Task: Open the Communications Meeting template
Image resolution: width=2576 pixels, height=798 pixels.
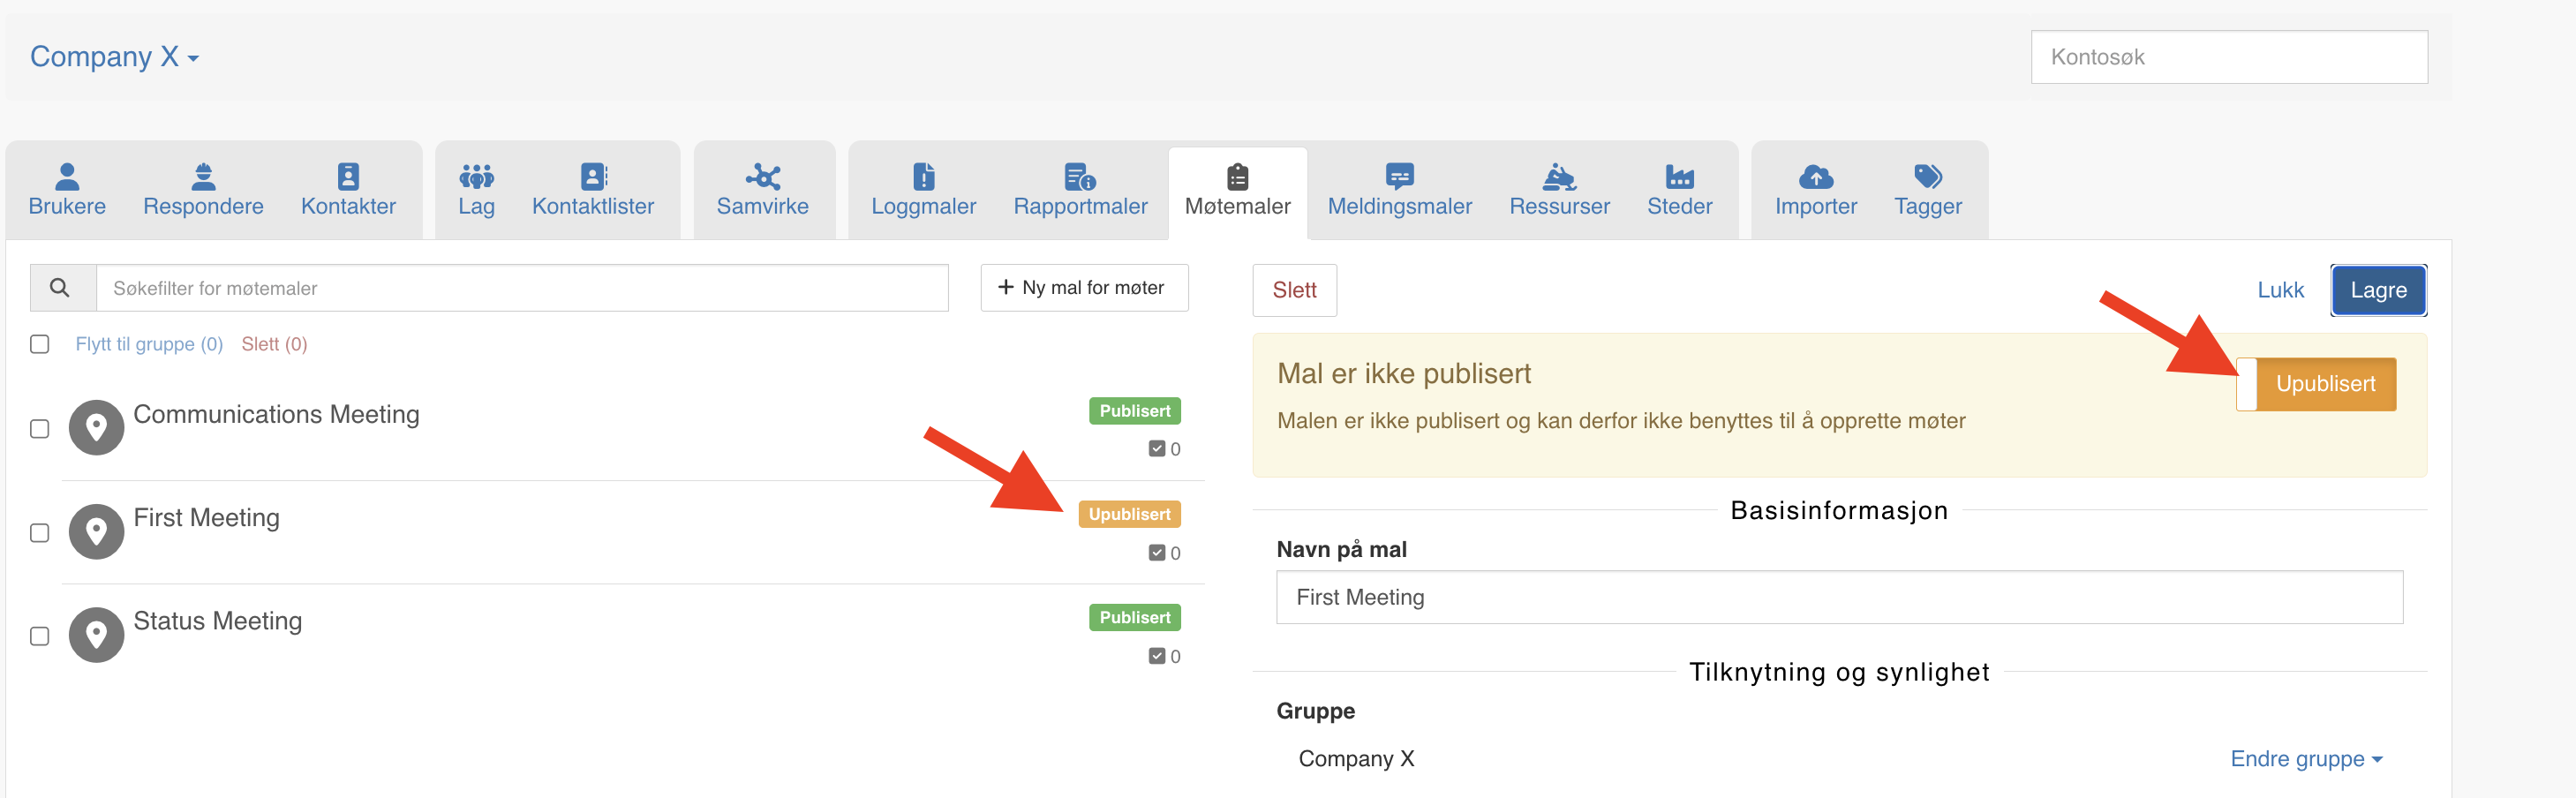Action: pyautogui.click(x=276, y=414)
